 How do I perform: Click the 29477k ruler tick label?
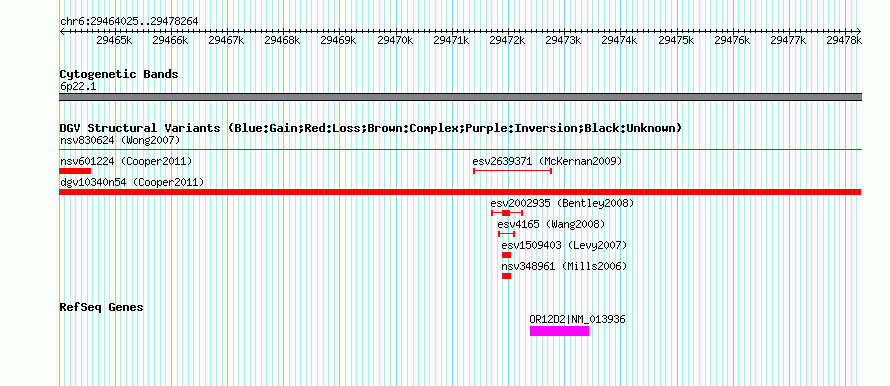tap(789, 40)
